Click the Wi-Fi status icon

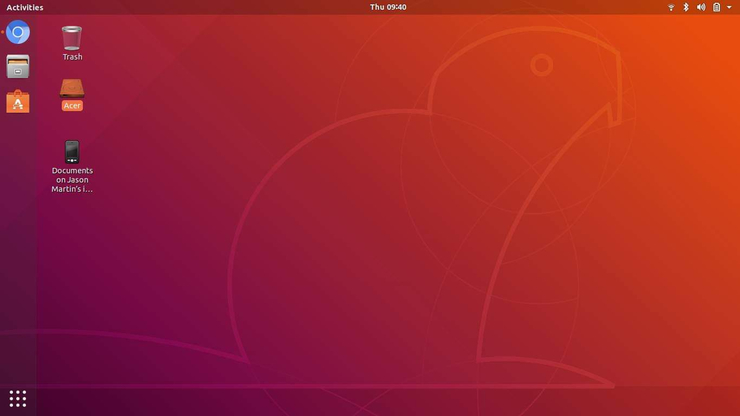(x=671, y=7)
